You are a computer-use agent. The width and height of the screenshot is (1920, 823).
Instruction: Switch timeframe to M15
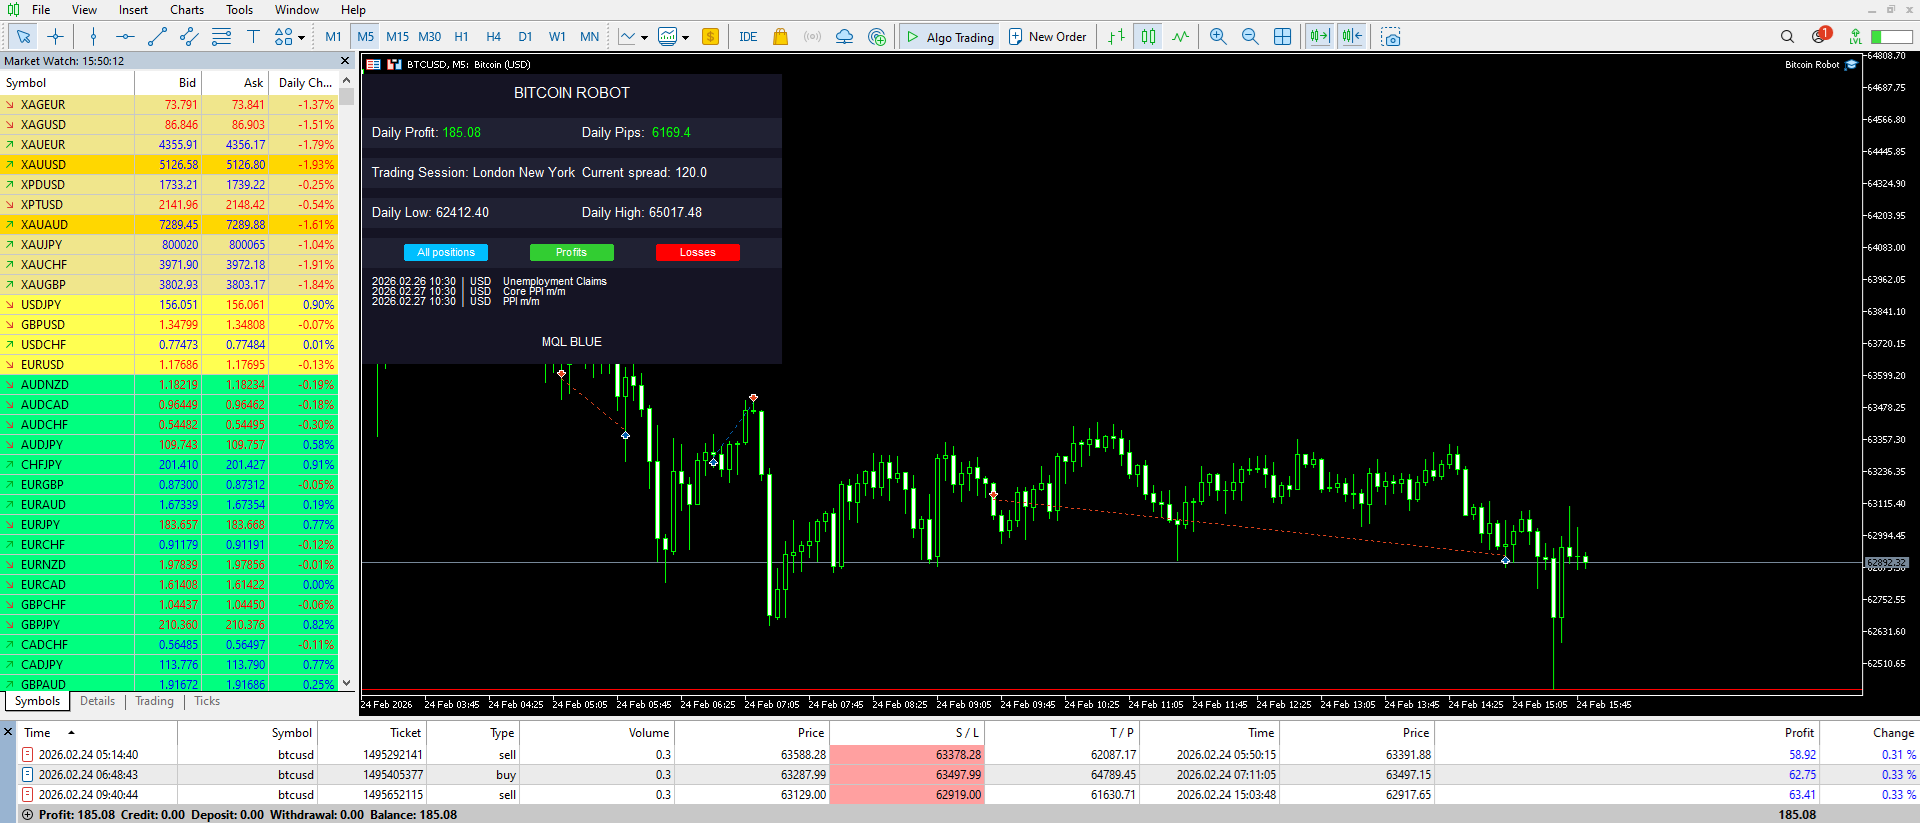397,37
